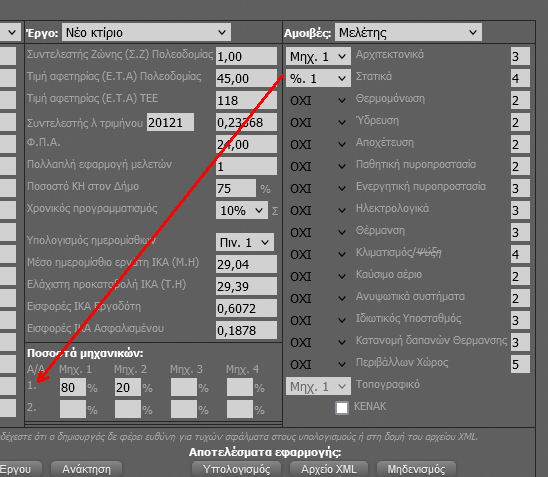This screenshot has width=548, height=477.
Task: Click the Ανάκτηση button
Action: pyautogui.click(x=86, y=469)
